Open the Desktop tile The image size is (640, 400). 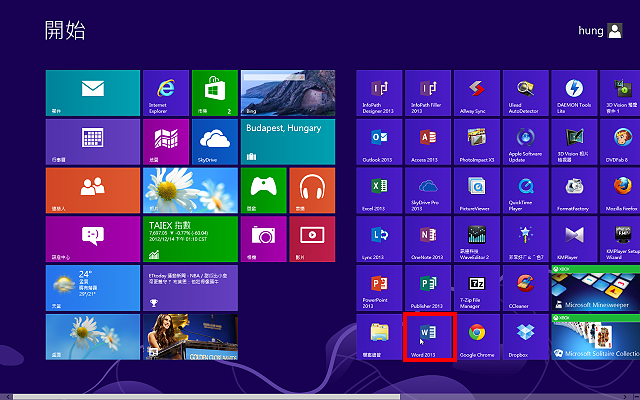pyautogui.click(x=93, y=337)
